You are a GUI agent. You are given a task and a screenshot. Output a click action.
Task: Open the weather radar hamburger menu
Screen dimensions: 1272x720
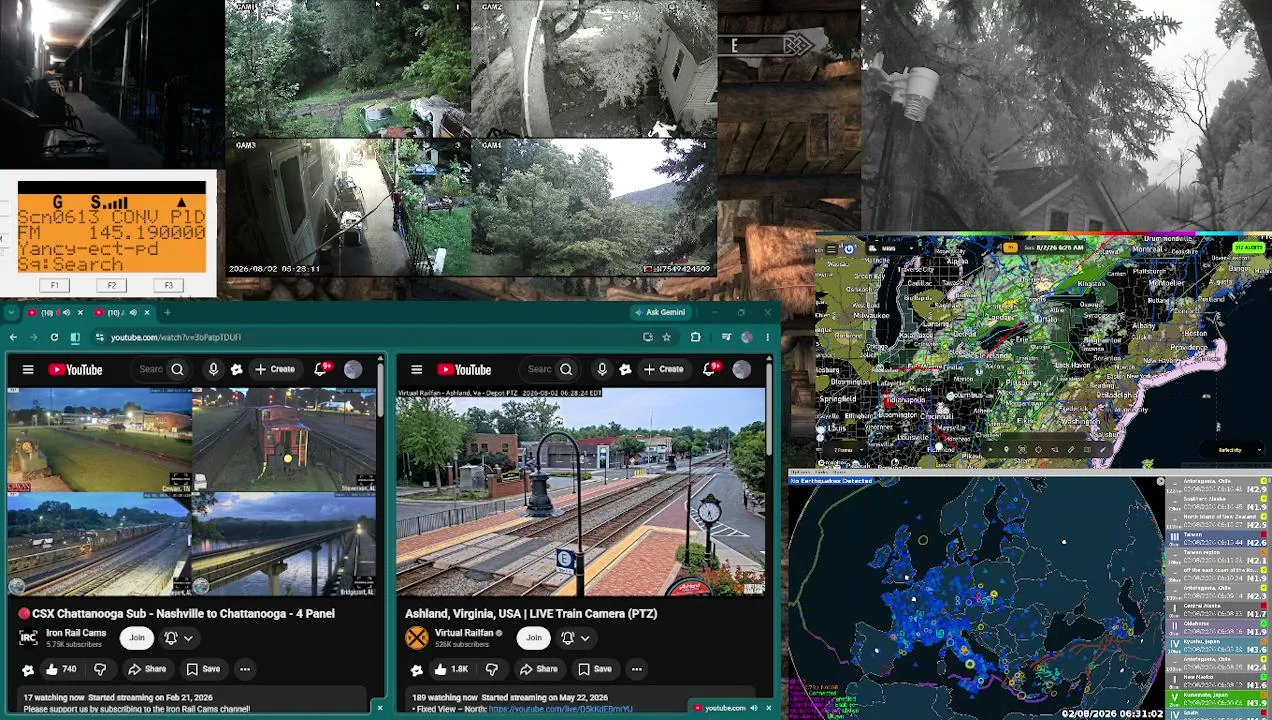click(x=831, y=249)
